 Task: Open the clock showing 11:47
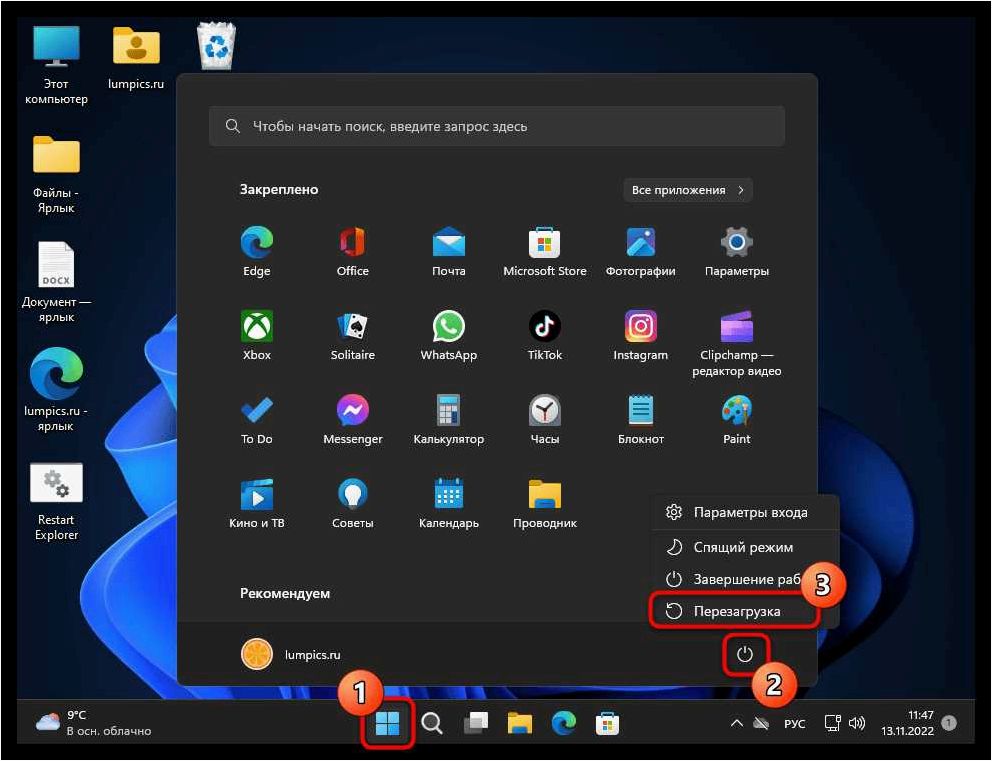click(x=907, y=722)
